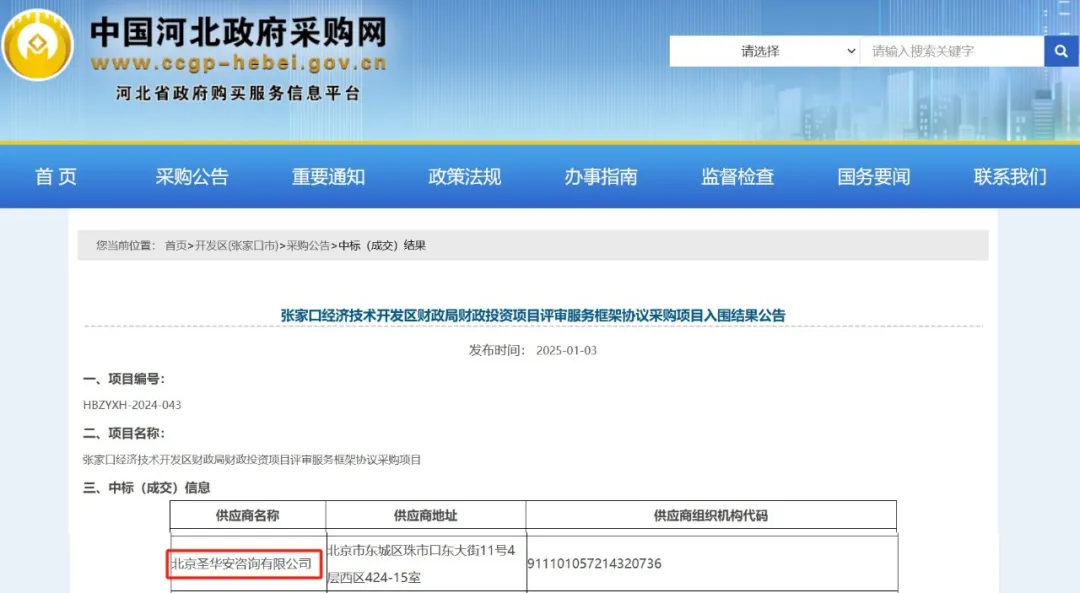
Task: Open the 采购公告 navigation menu
Action: click(x=192, y=177)
